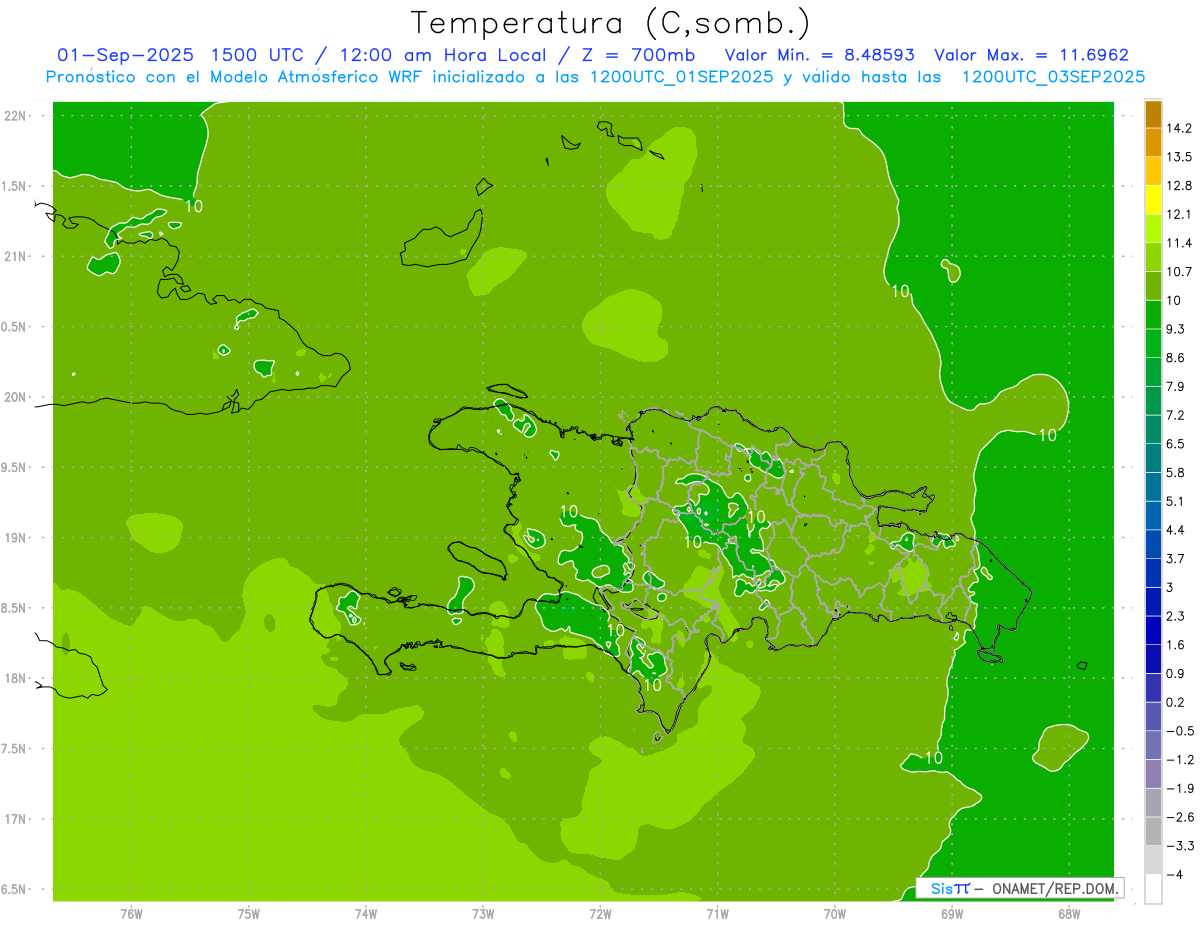Click the '69W' longitude axis label
The height and width of the screenshot is (927, 1200).
(x=951, y=914)
